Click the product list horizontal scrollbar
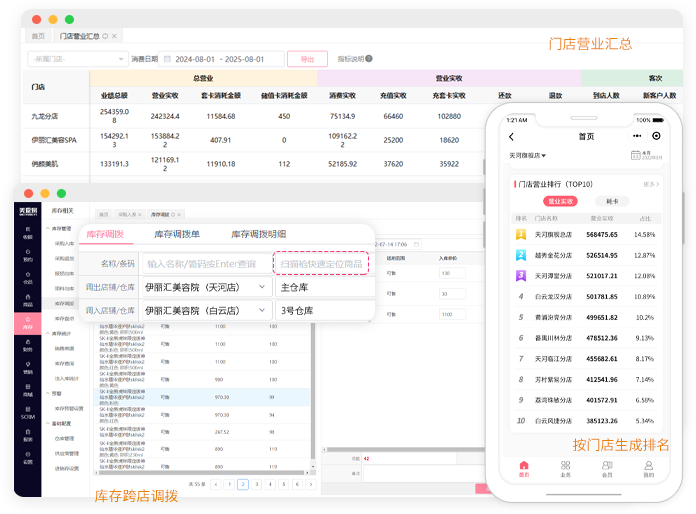The image size is (696, 514). click(201, 473)
